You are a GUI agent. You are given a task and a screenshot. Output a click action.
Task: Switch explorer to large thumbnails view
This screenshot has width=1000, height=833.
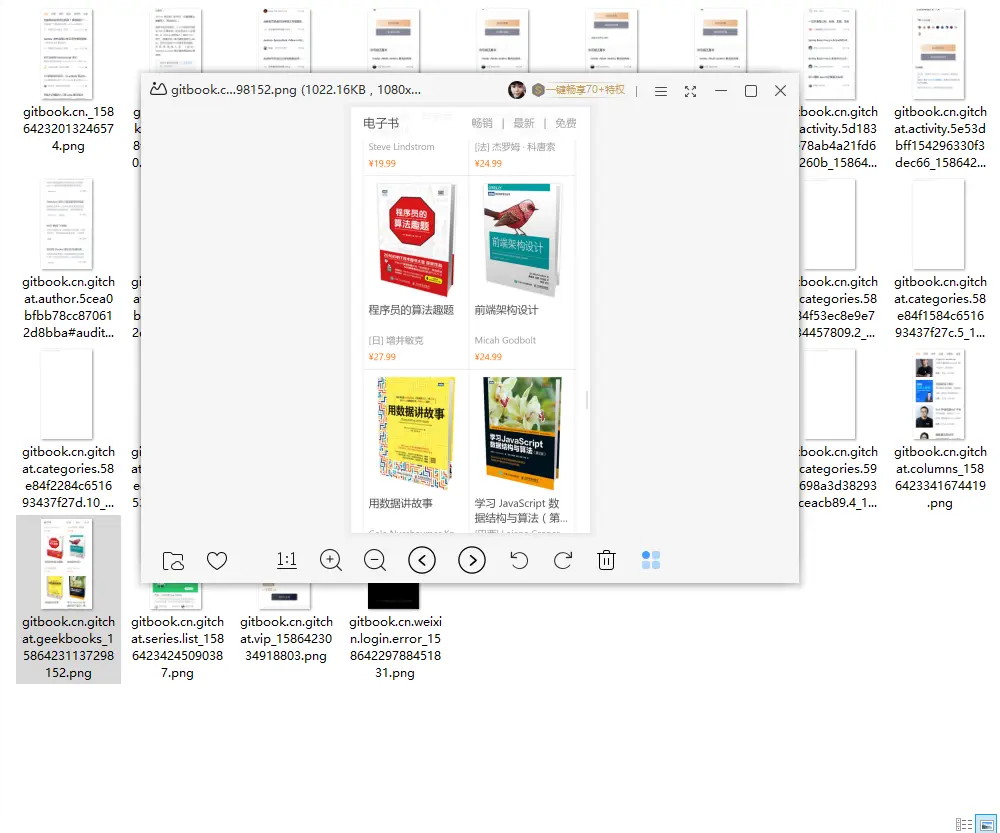point(987,824)
